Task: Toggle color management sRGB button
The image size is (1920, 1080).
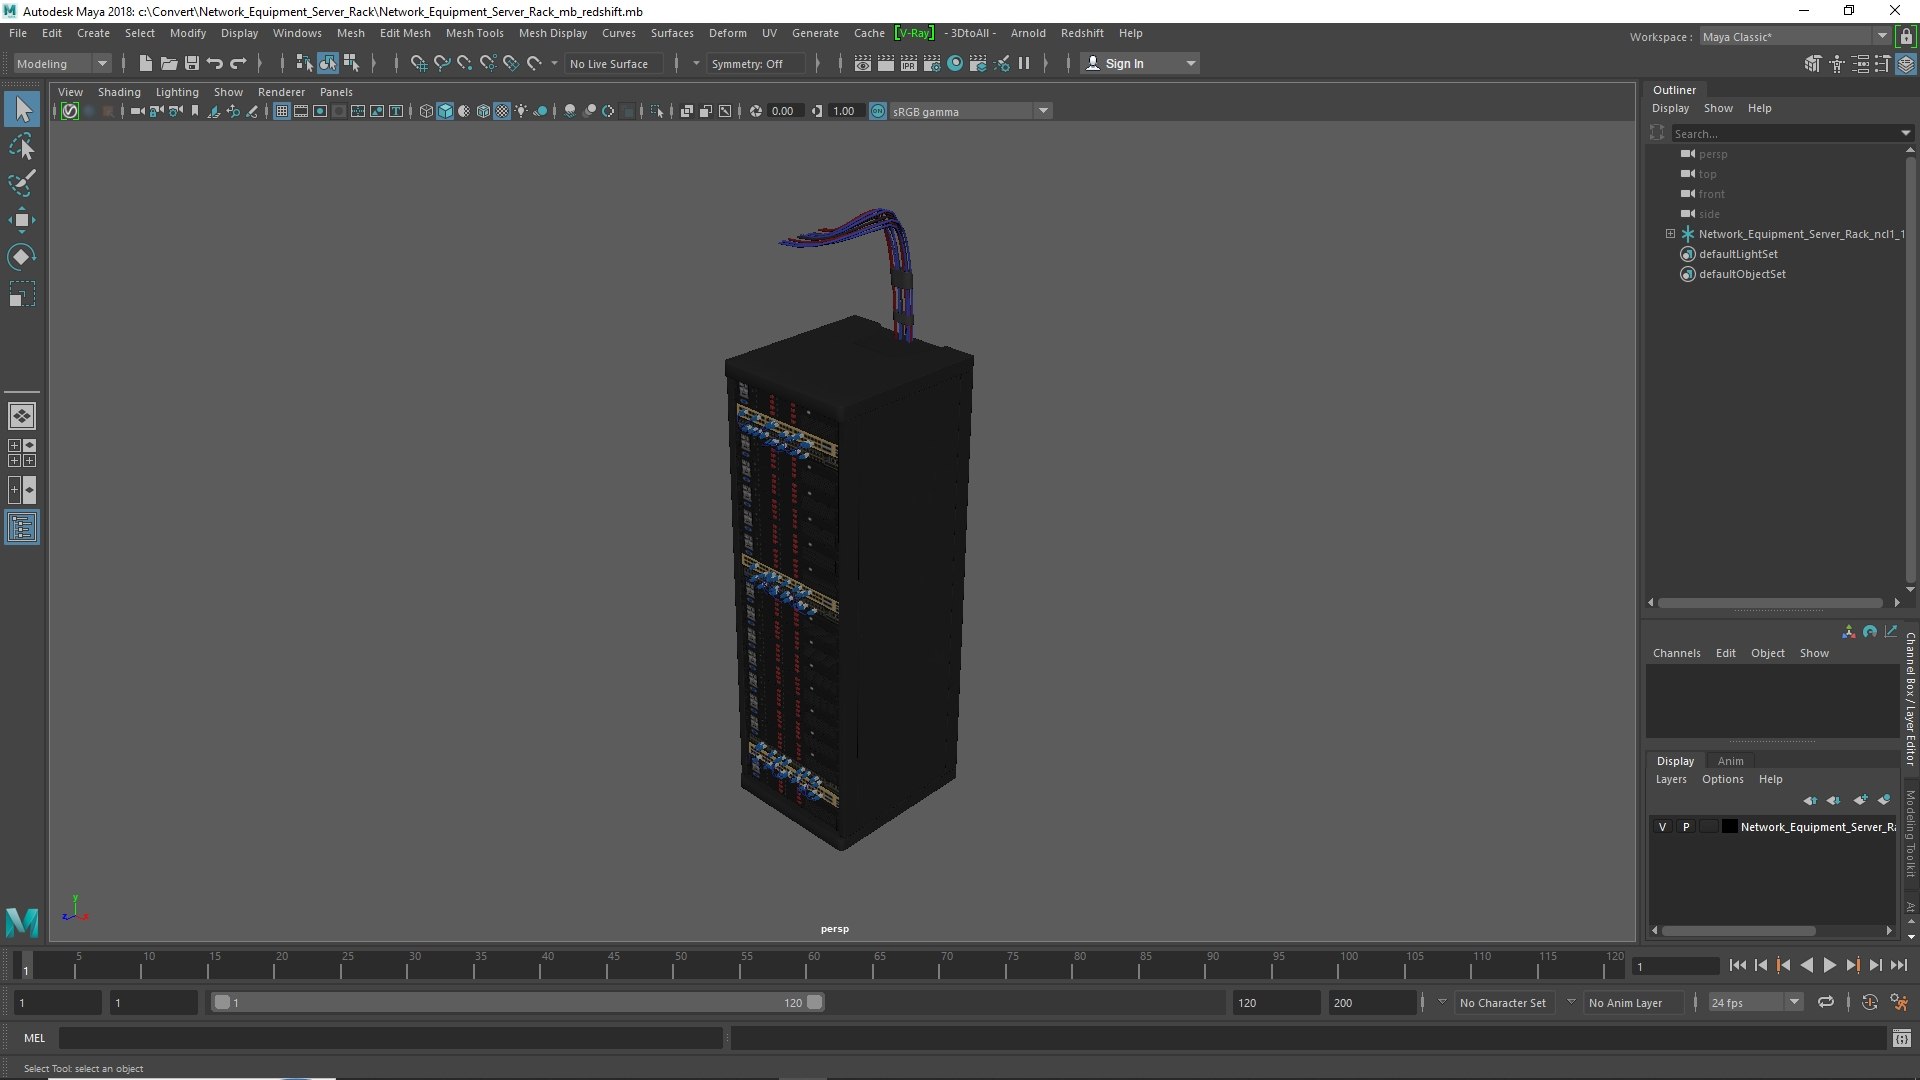Action: 878,111
